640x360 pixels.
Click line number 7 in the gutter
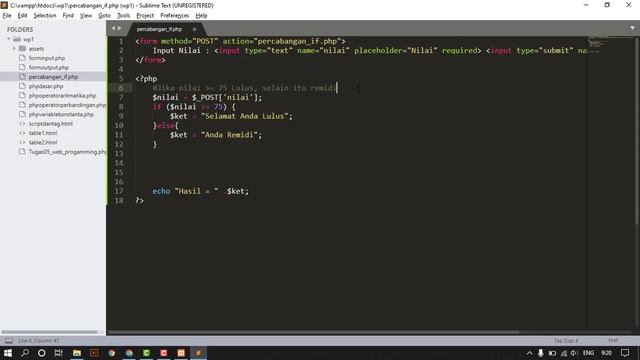click(121, 97)
